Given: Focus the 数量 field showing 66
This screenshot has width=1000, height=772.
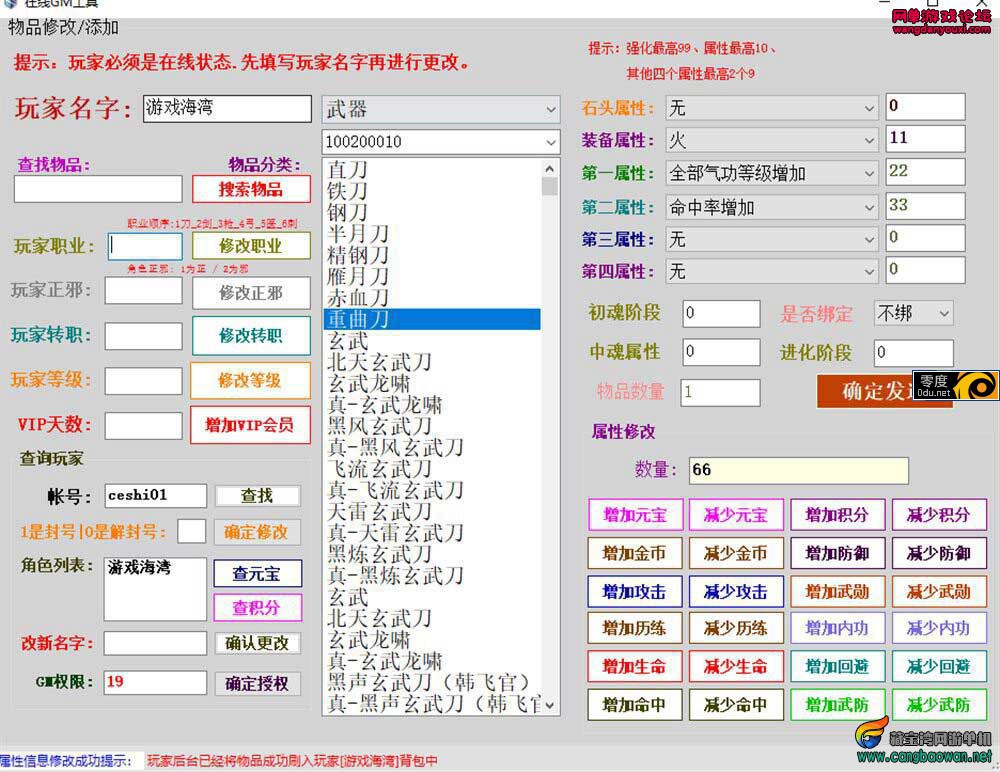Looking at the screenshot, I should click(798, 470).
